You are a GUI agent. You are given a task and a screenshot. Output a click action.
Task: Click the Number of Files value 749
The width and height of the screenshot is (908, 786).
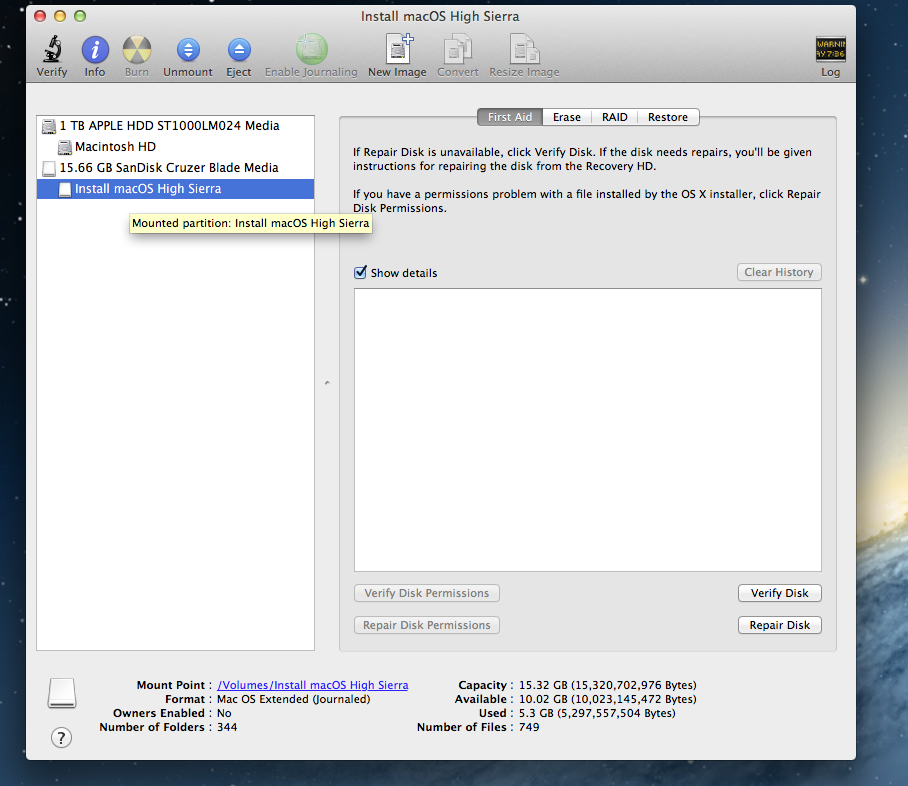[x=529, y=727]
